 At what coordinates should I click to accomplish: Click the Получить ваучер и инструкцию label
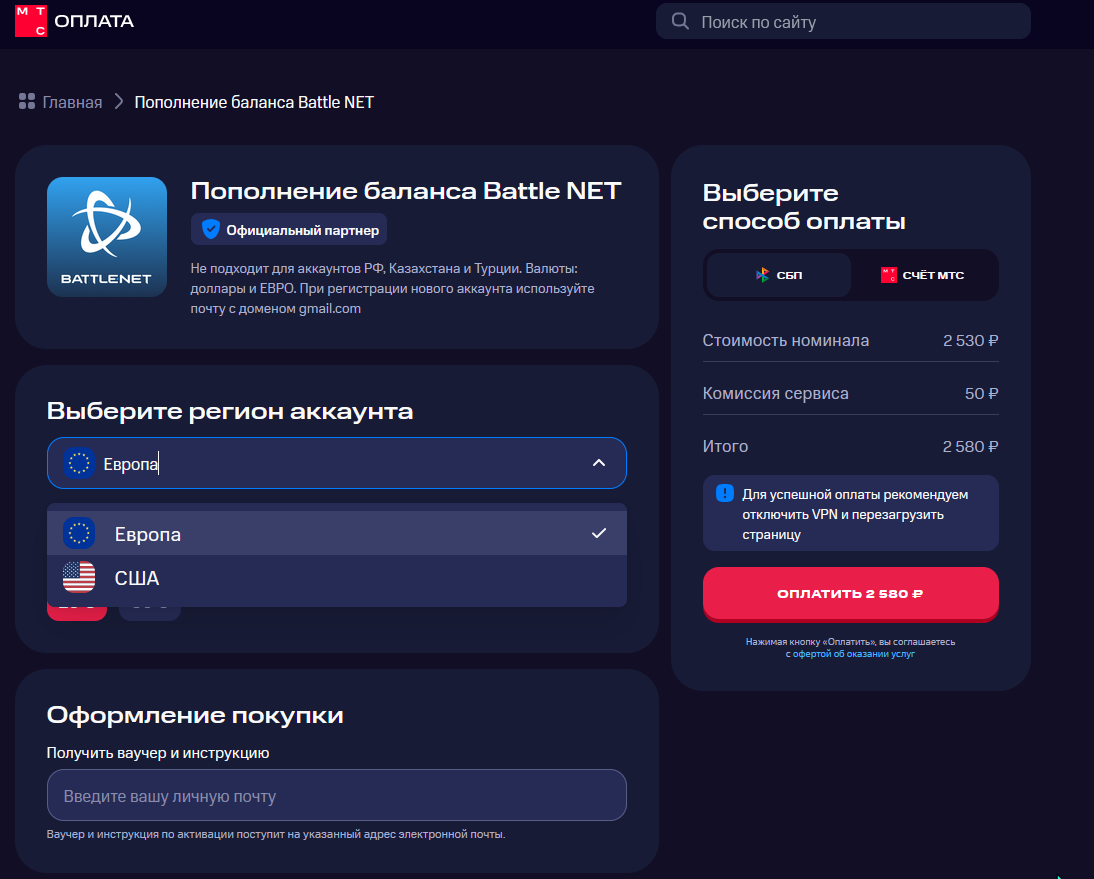(158, 753)
